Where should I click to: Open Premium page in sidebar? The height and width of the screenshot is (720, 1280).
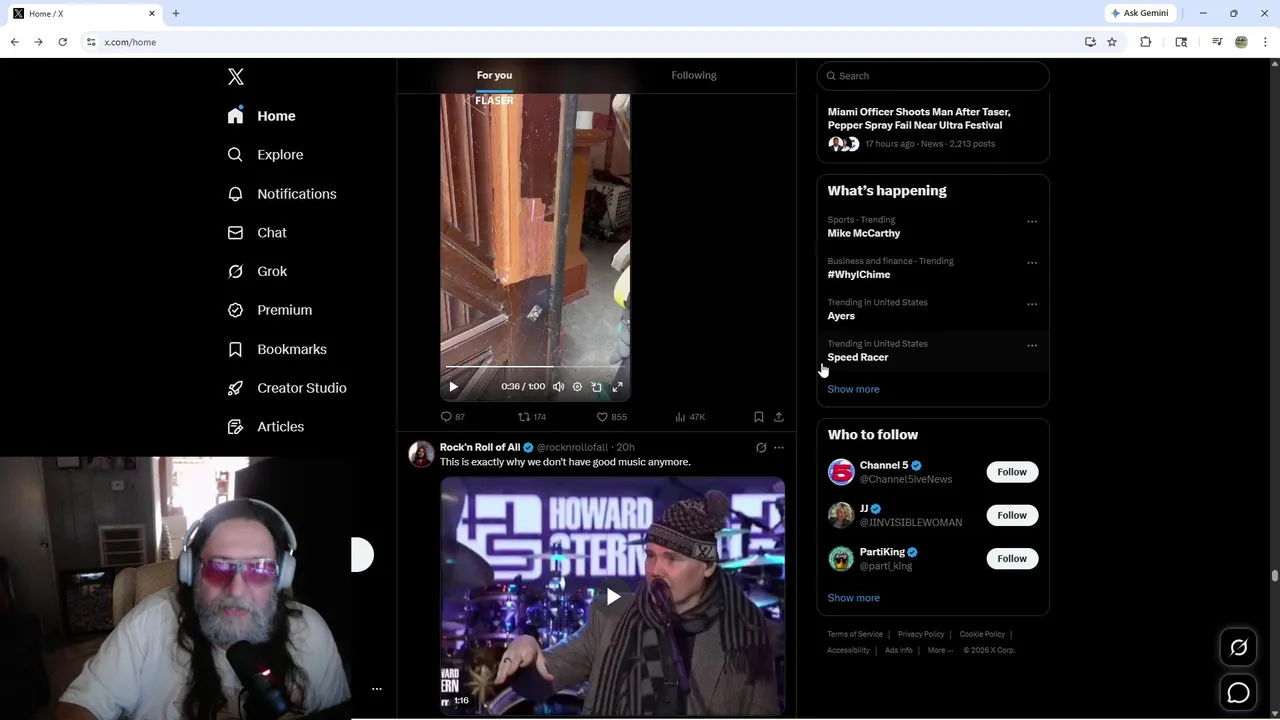click(270, 310)
